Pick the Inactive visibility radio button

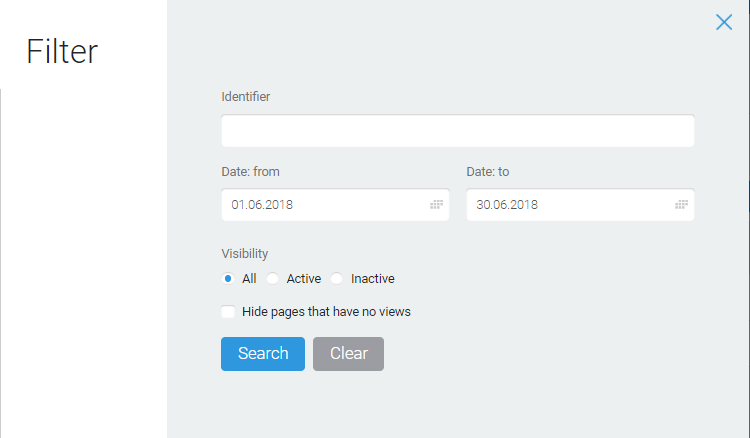[336, 278]
